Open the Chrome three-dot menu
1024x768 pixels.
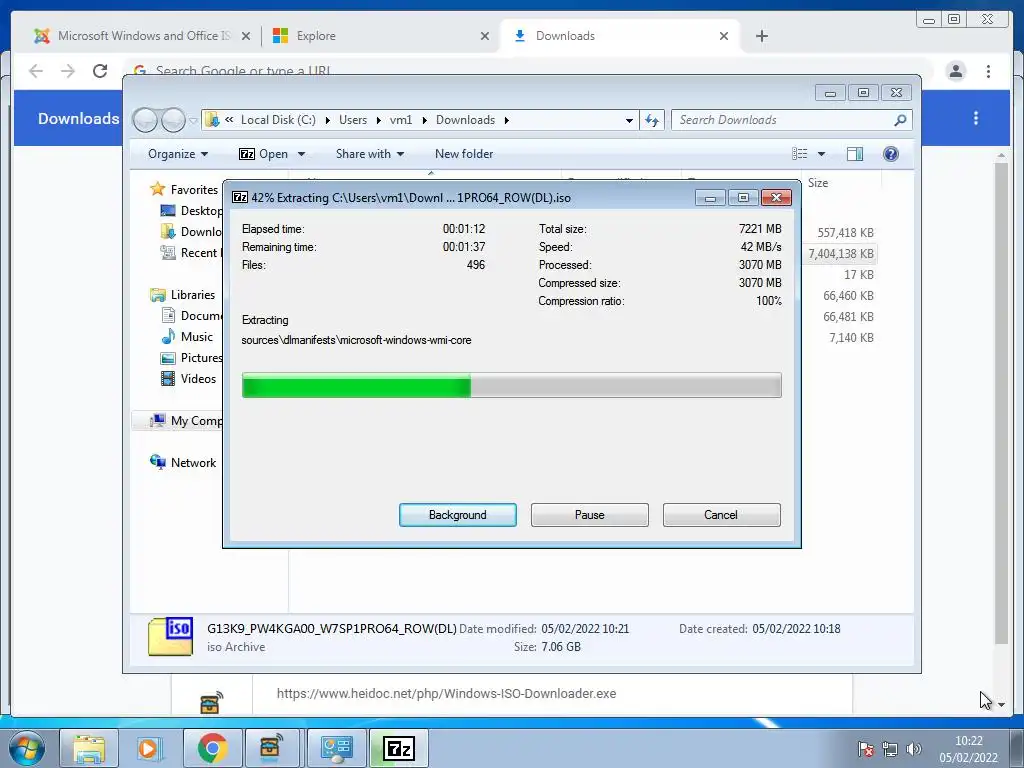[988, 71]
